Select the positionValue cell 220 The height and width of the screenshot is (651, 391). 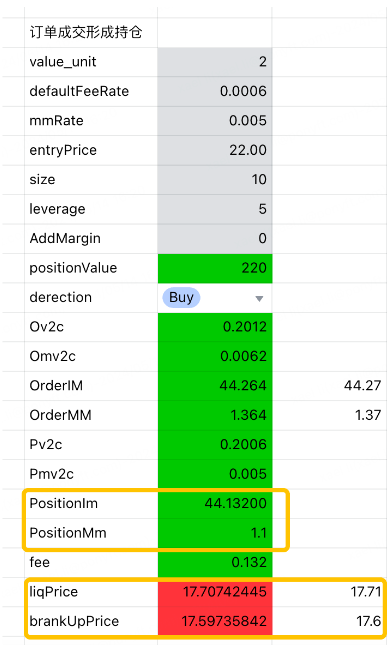click(x=215, y=268)
